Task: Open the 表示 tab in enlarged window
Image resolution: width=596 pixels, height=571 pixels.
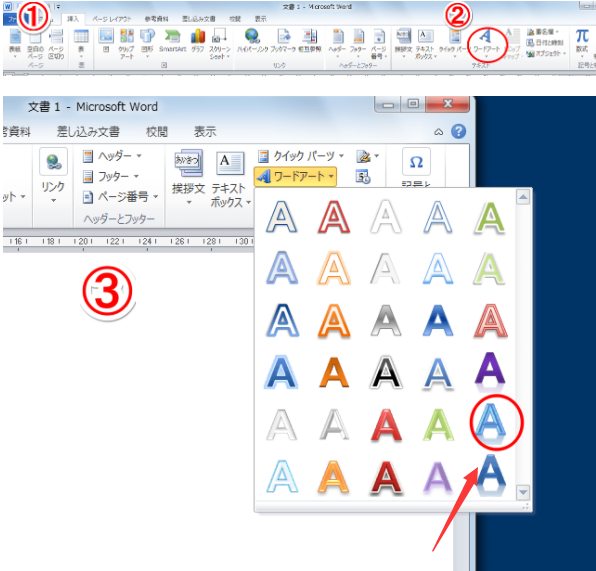Action: (x=205, y=132)
